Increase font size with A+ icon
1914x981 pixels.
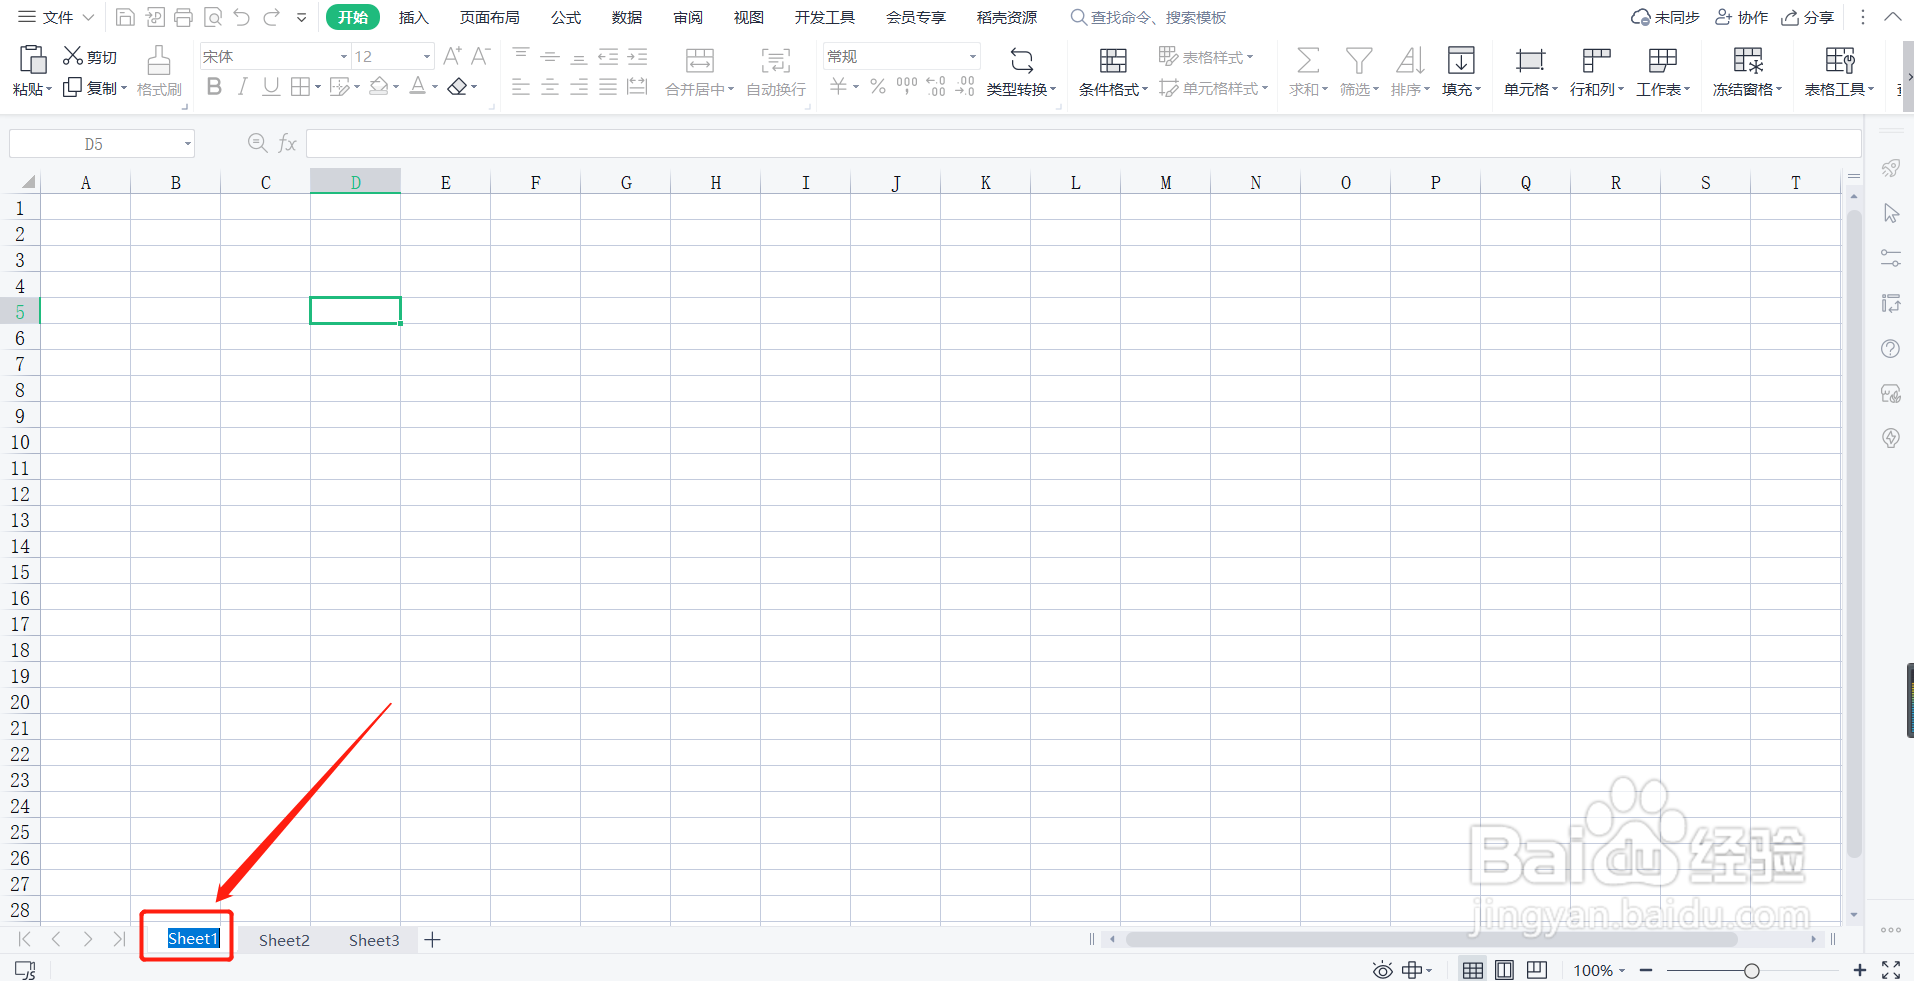[x=452, y=56]
